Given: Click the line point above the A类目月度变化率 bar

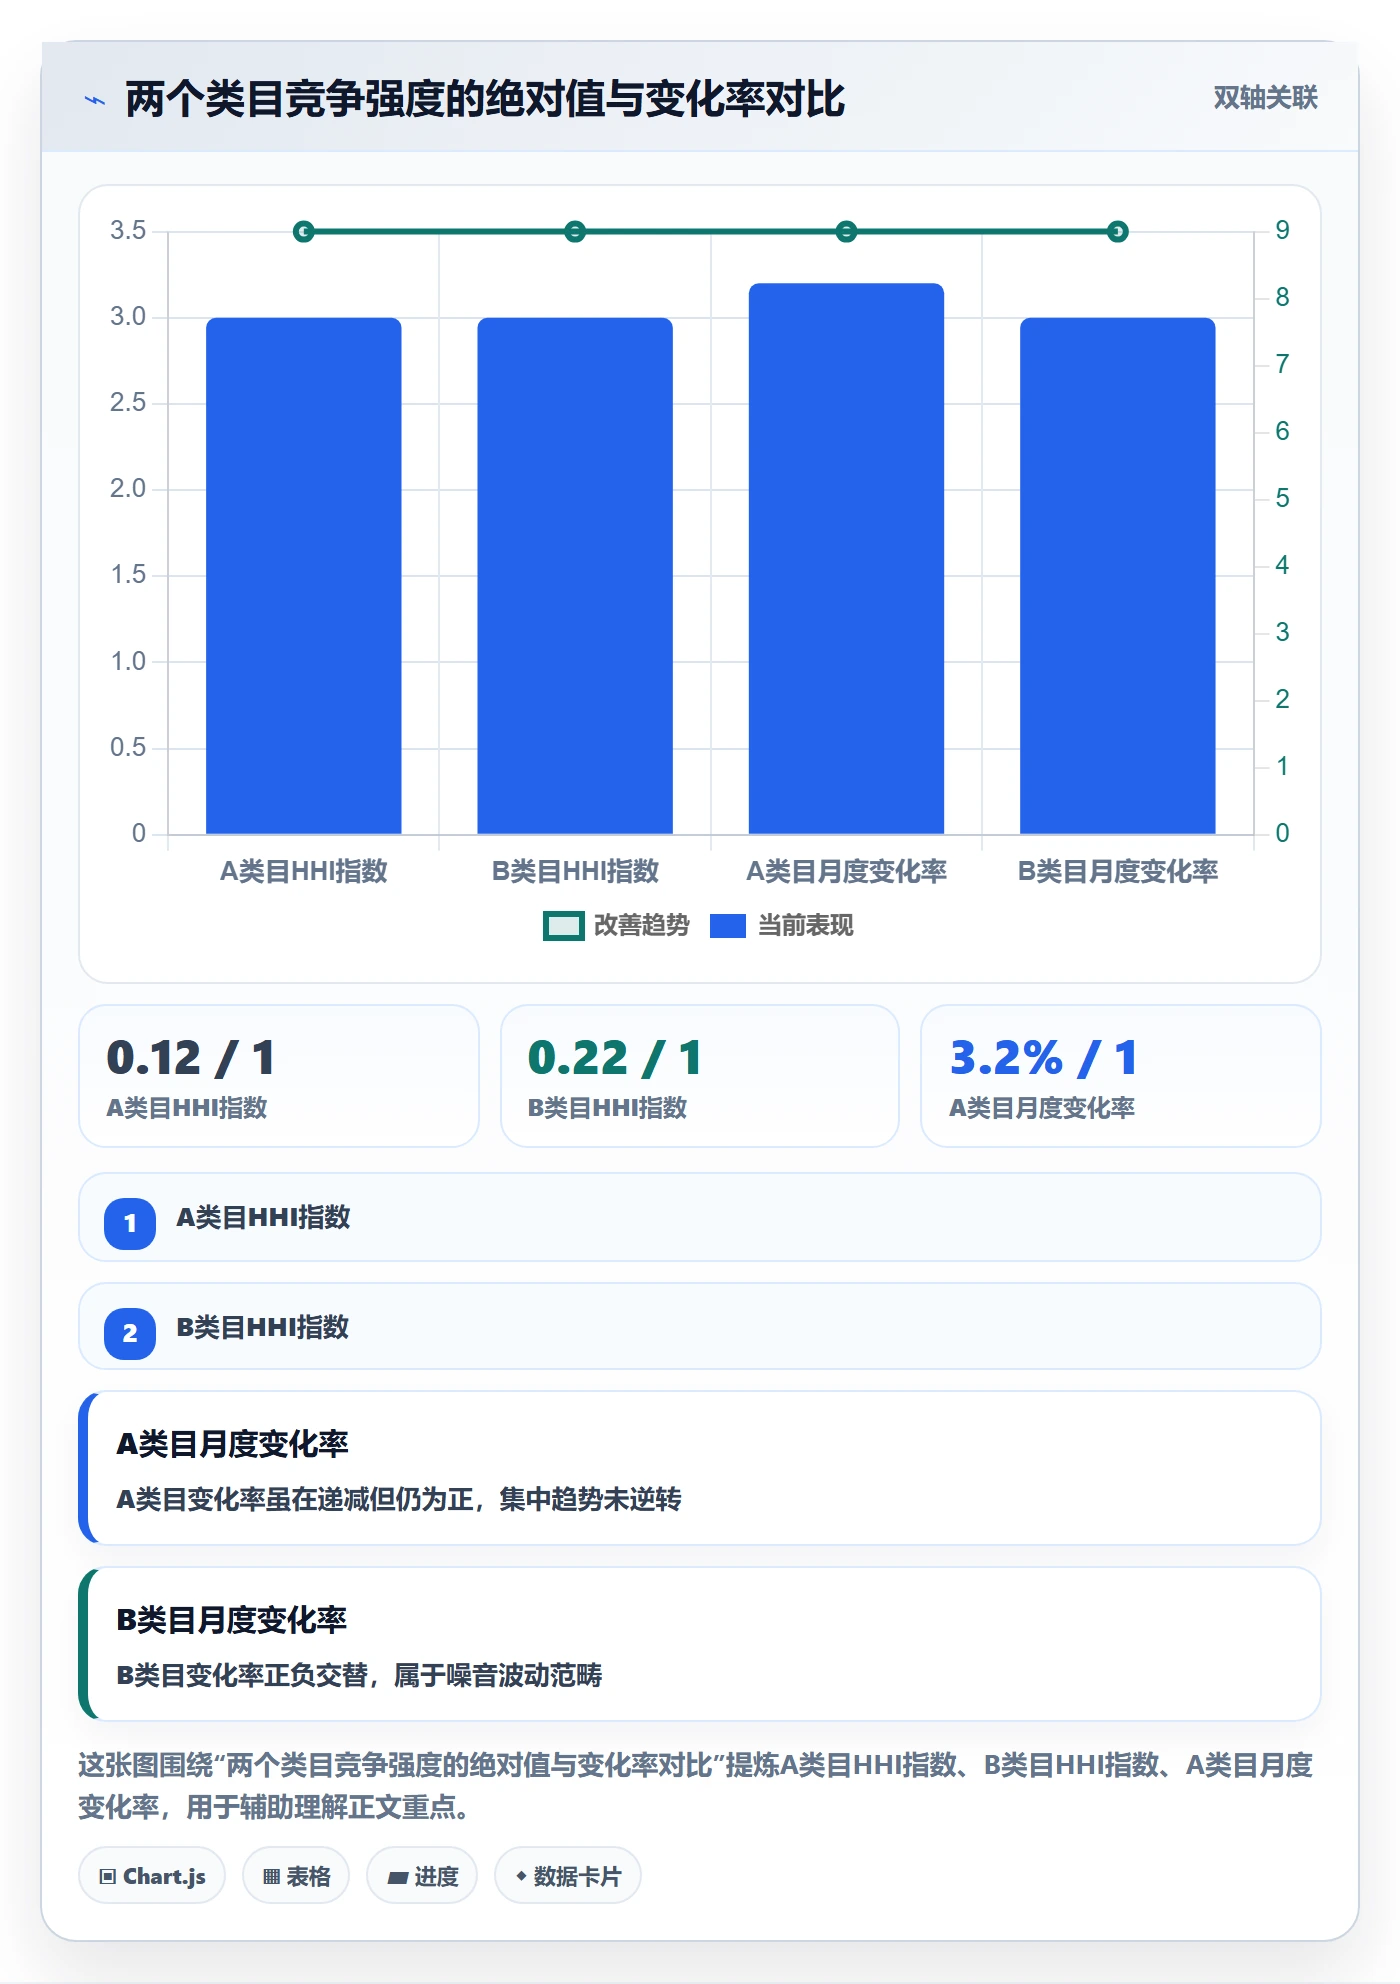Looking at the screenshot, I should (846, 232).
